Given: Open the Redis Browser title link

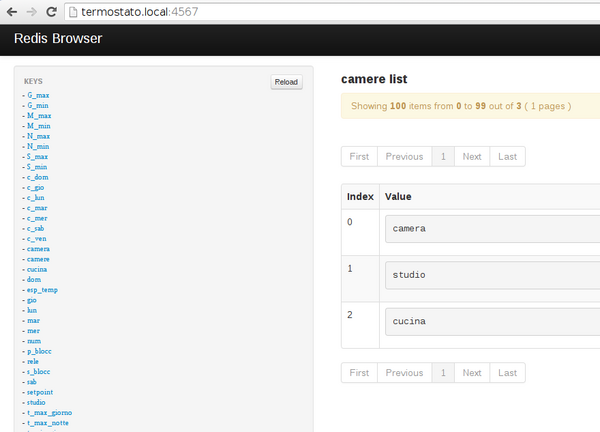Looking at the screenshot, I should [x=57, y=40].
